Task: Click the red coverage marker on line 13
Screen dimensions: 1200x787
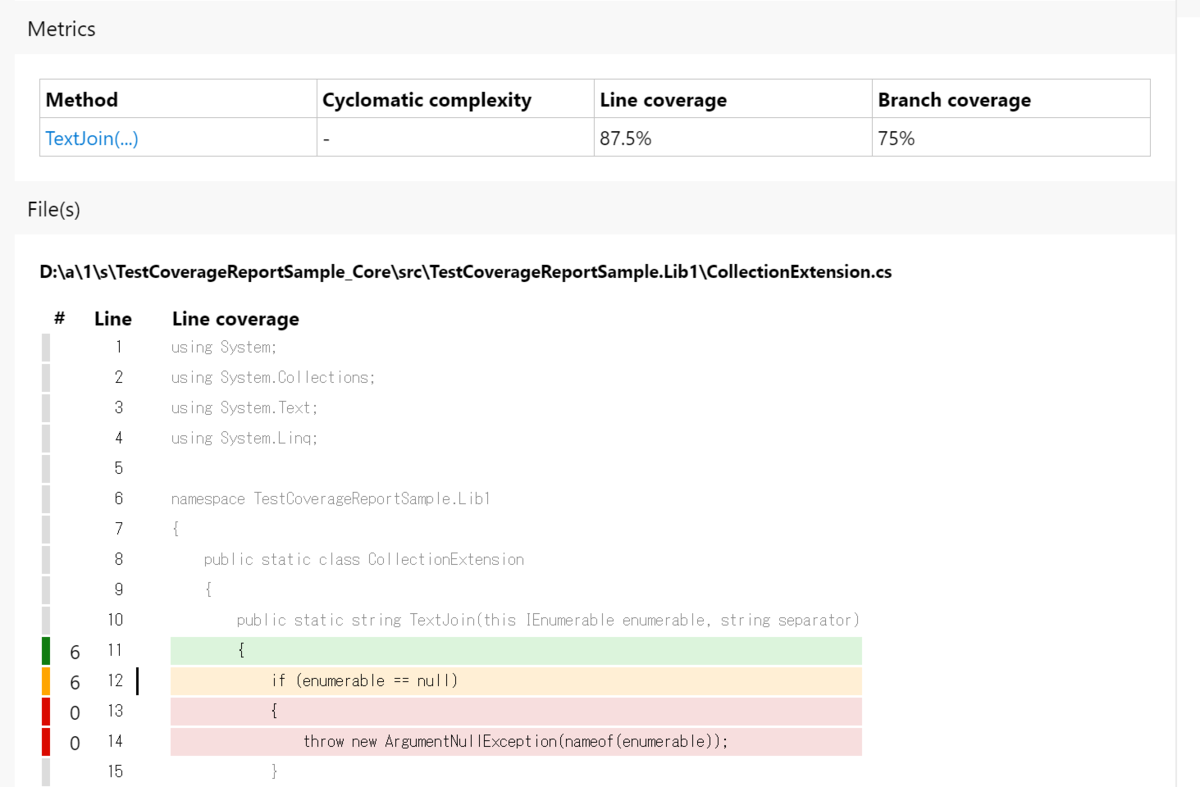Action: 46,711
